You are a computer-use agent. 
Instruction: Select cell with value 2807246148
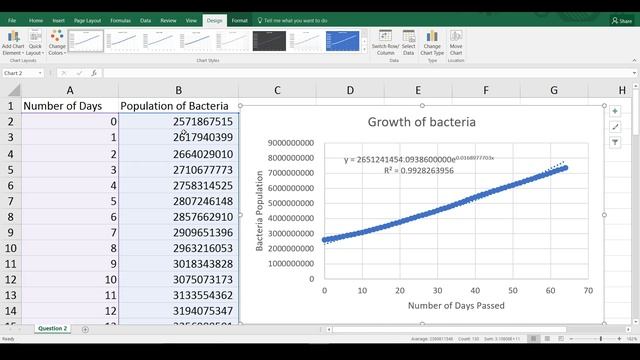178,201
